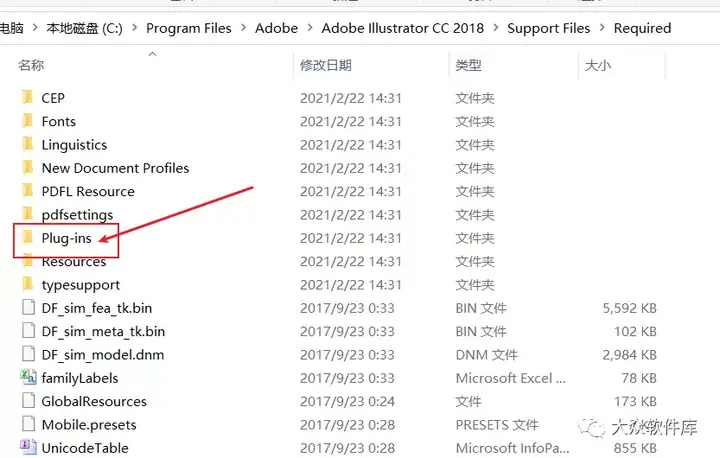
Task: Expand the chevron after Adobe breadcrumb
Action: (310, 28)
